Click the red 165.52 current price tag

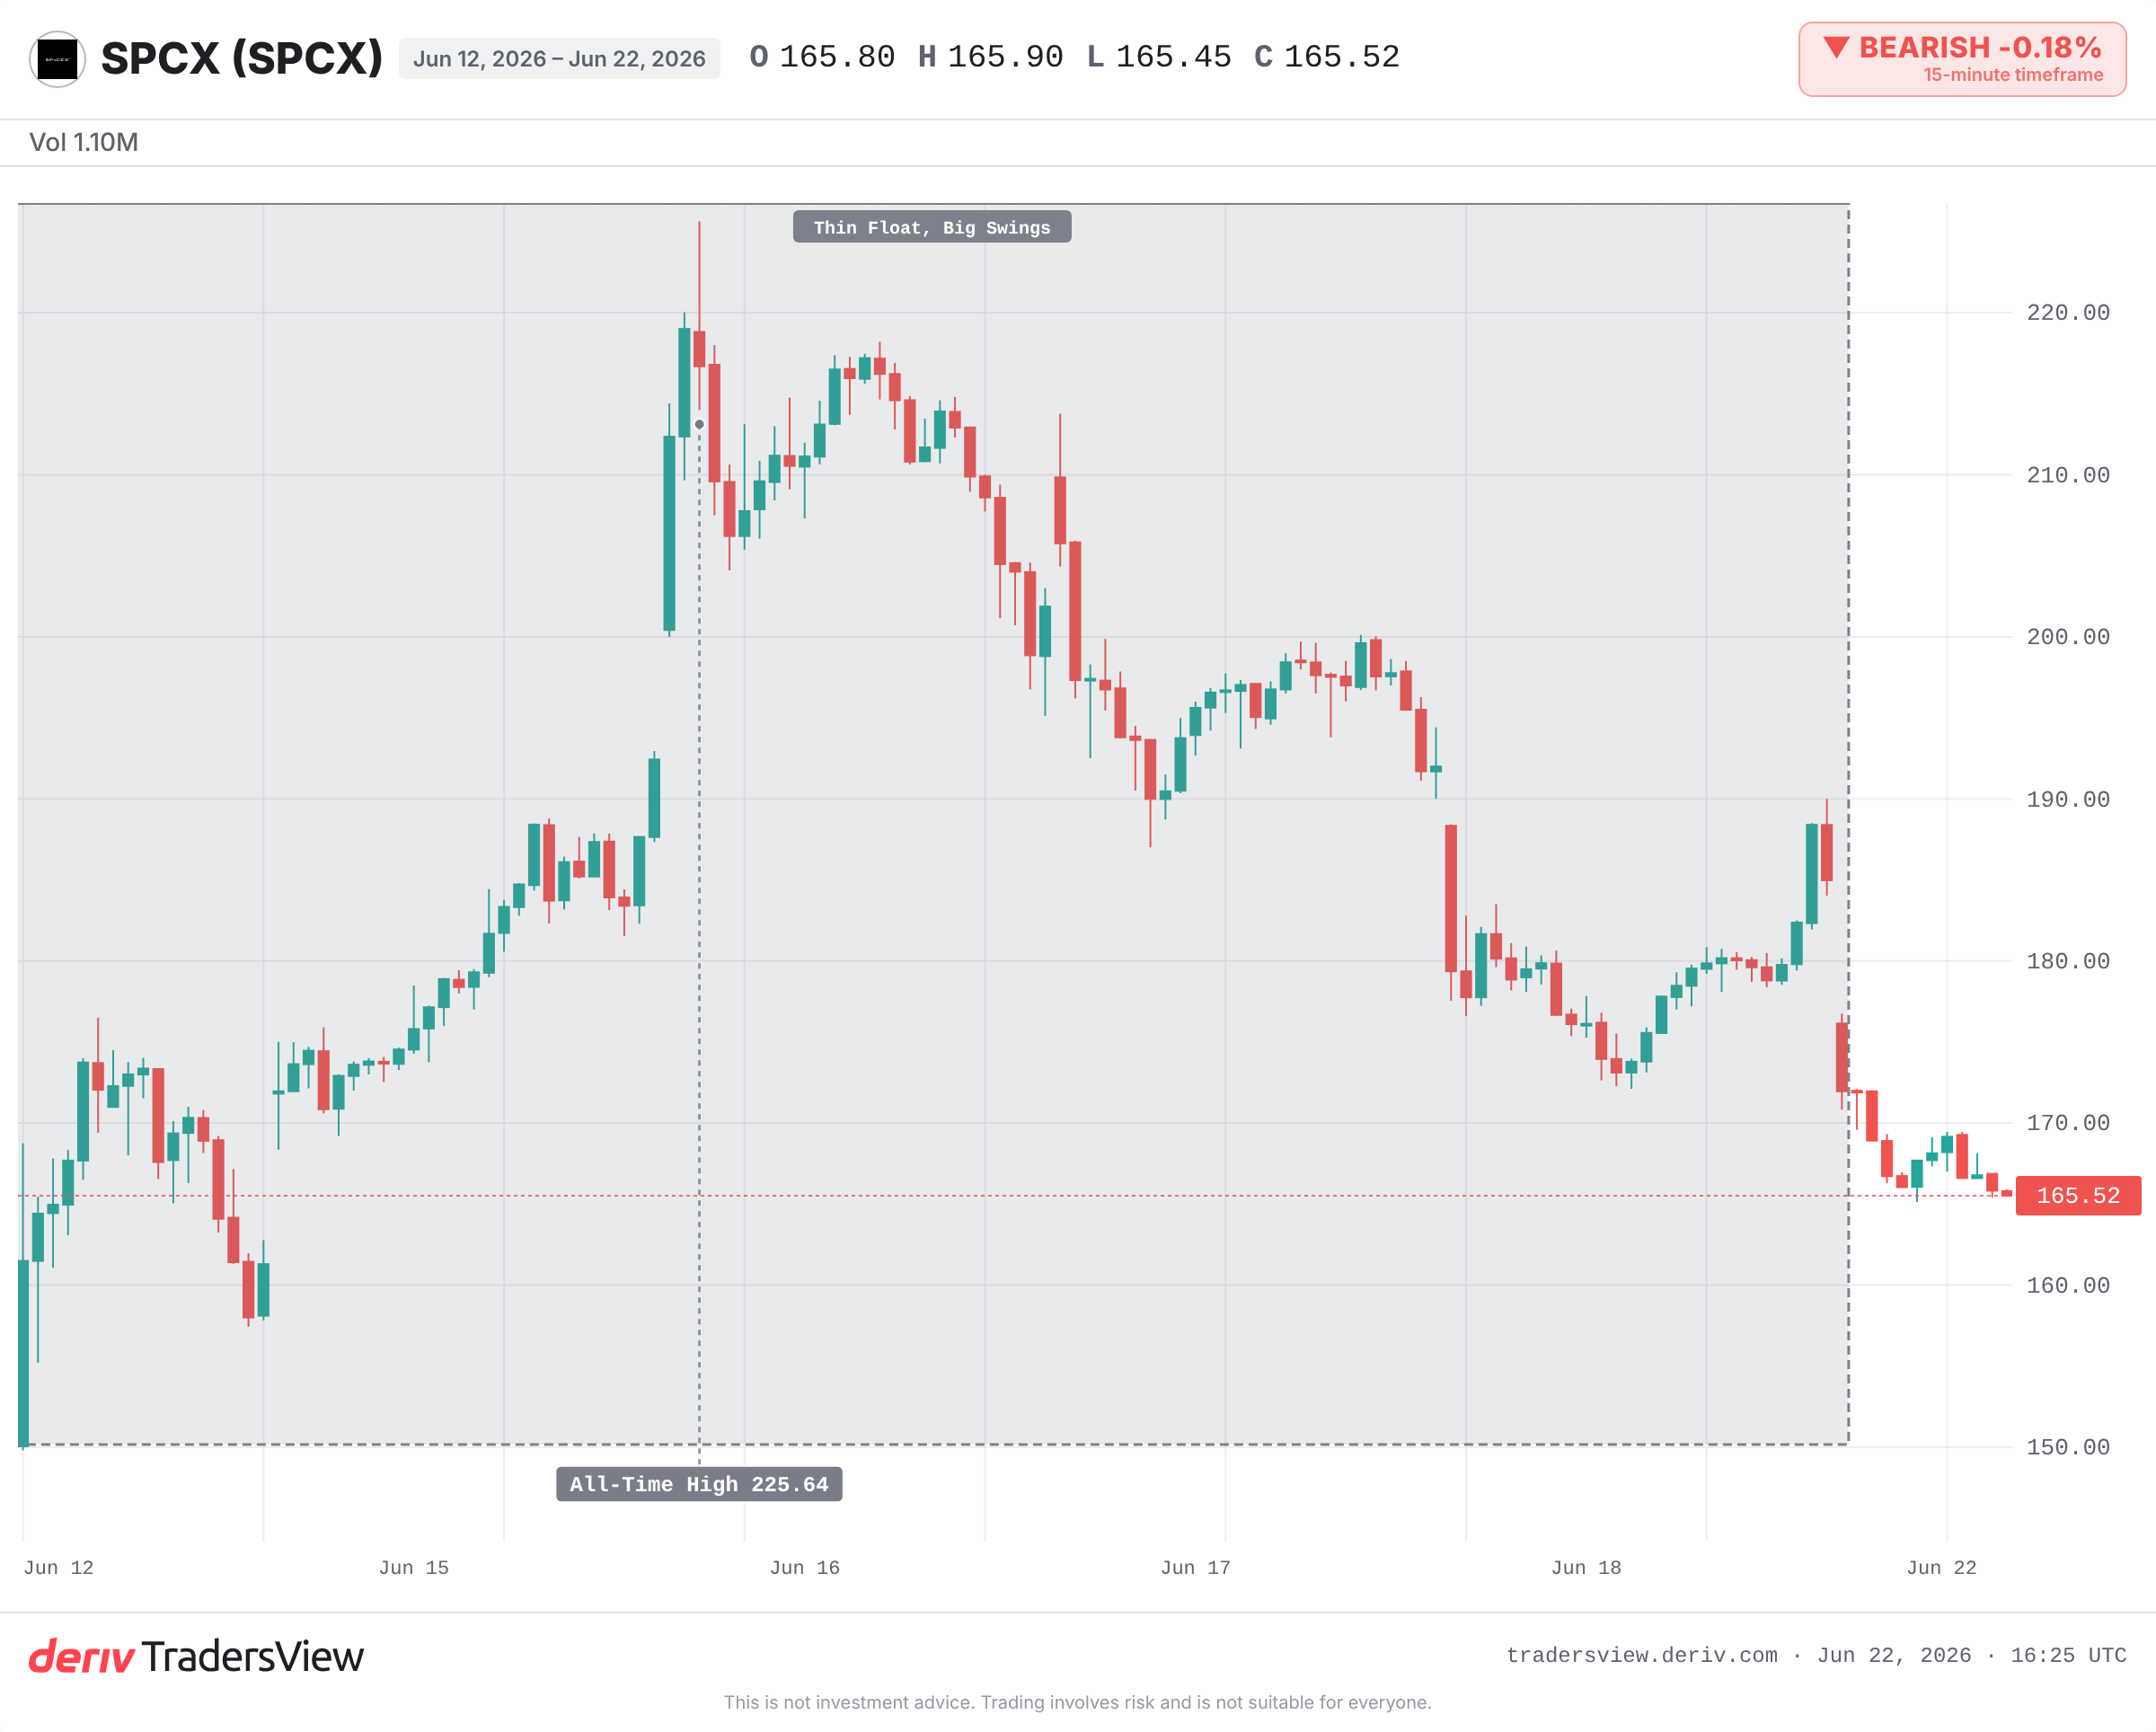click(2078, 1195)
